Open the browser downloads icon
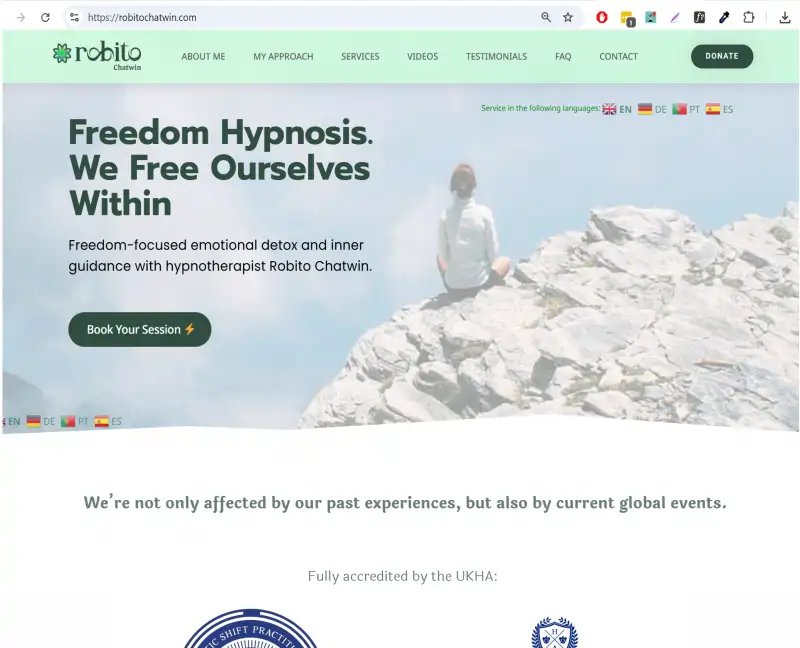The image size is (800, 648). click(x=785, y=17)
